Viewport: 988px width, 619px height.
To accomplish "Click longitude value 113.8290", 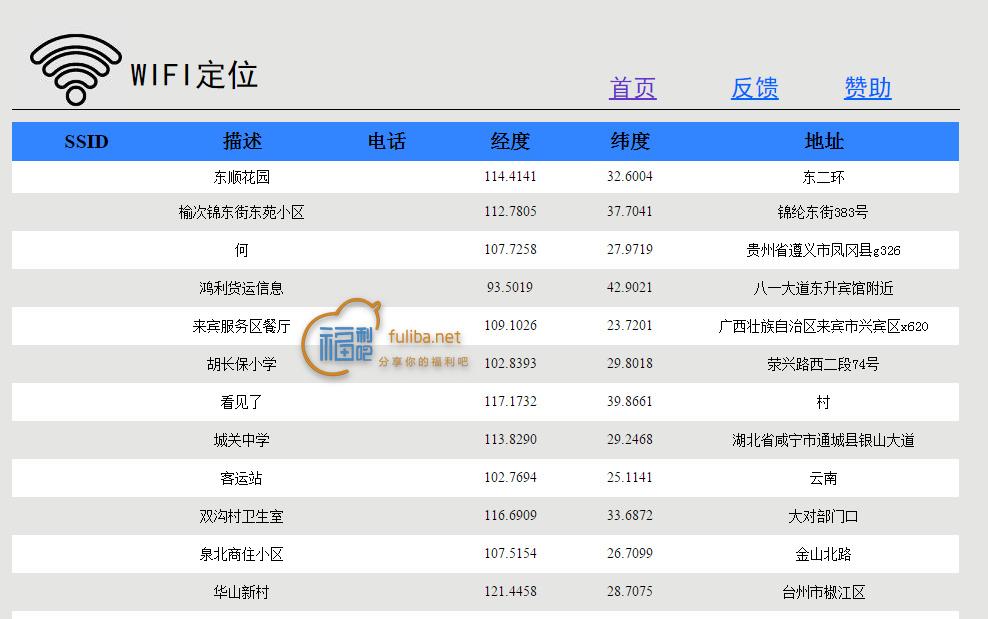I will [510, 439].
